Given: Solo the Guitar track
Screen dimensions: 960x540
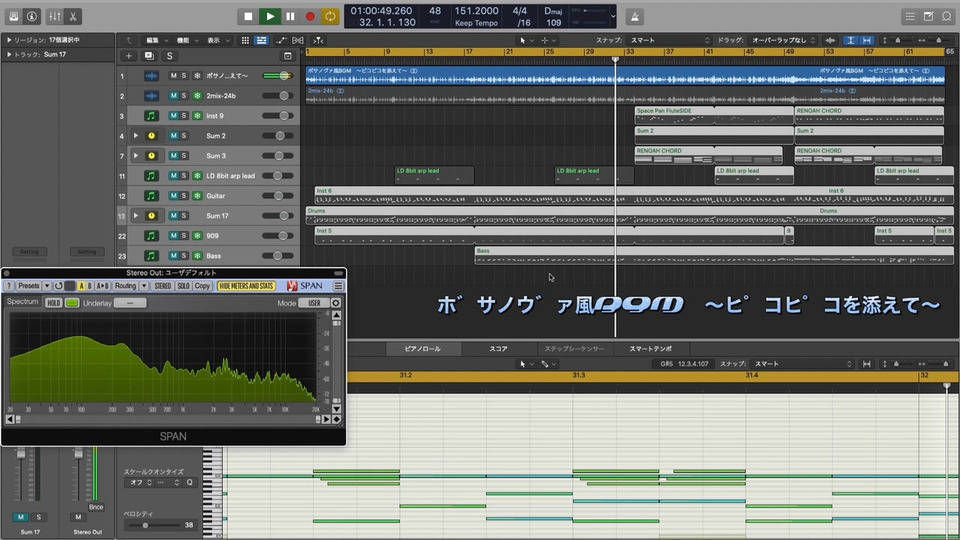Looking at the screenshot, I should pos(184,195).
